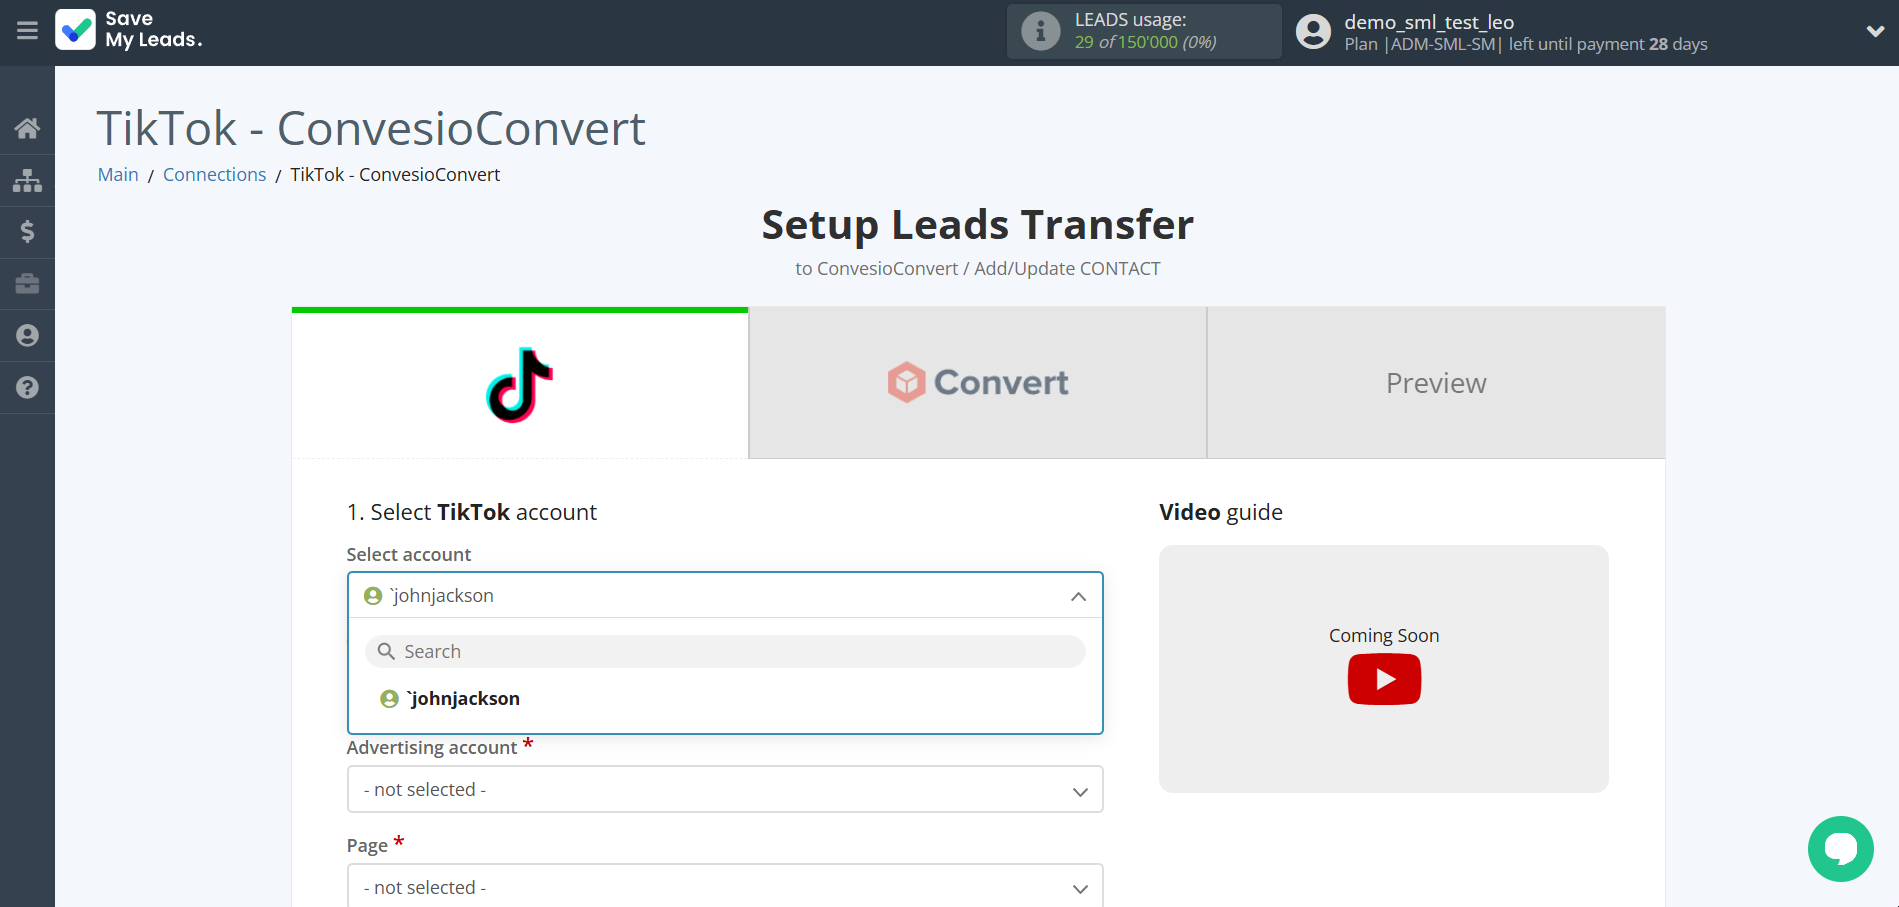This screenshot has width=1899, height=907.
Task: Open the billing dollar sidebar icon
Action: coord(27,232)
